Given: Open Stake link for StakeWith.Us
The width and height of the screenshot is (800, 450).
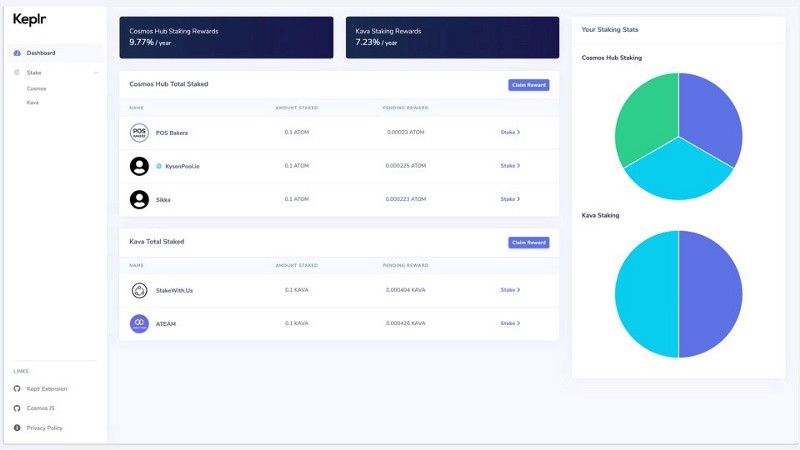Looking at the screenshot, I should coord(510,290).
